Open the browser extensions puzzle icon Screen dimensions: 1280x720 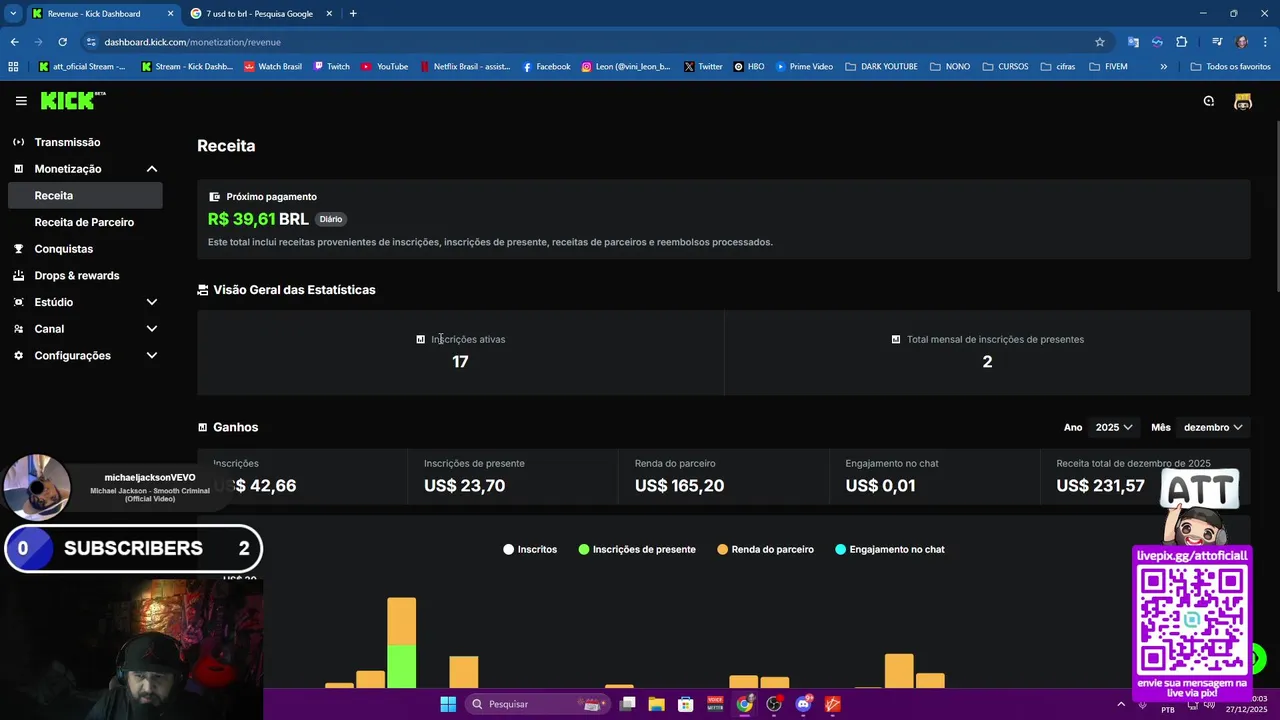(1182, 42)
